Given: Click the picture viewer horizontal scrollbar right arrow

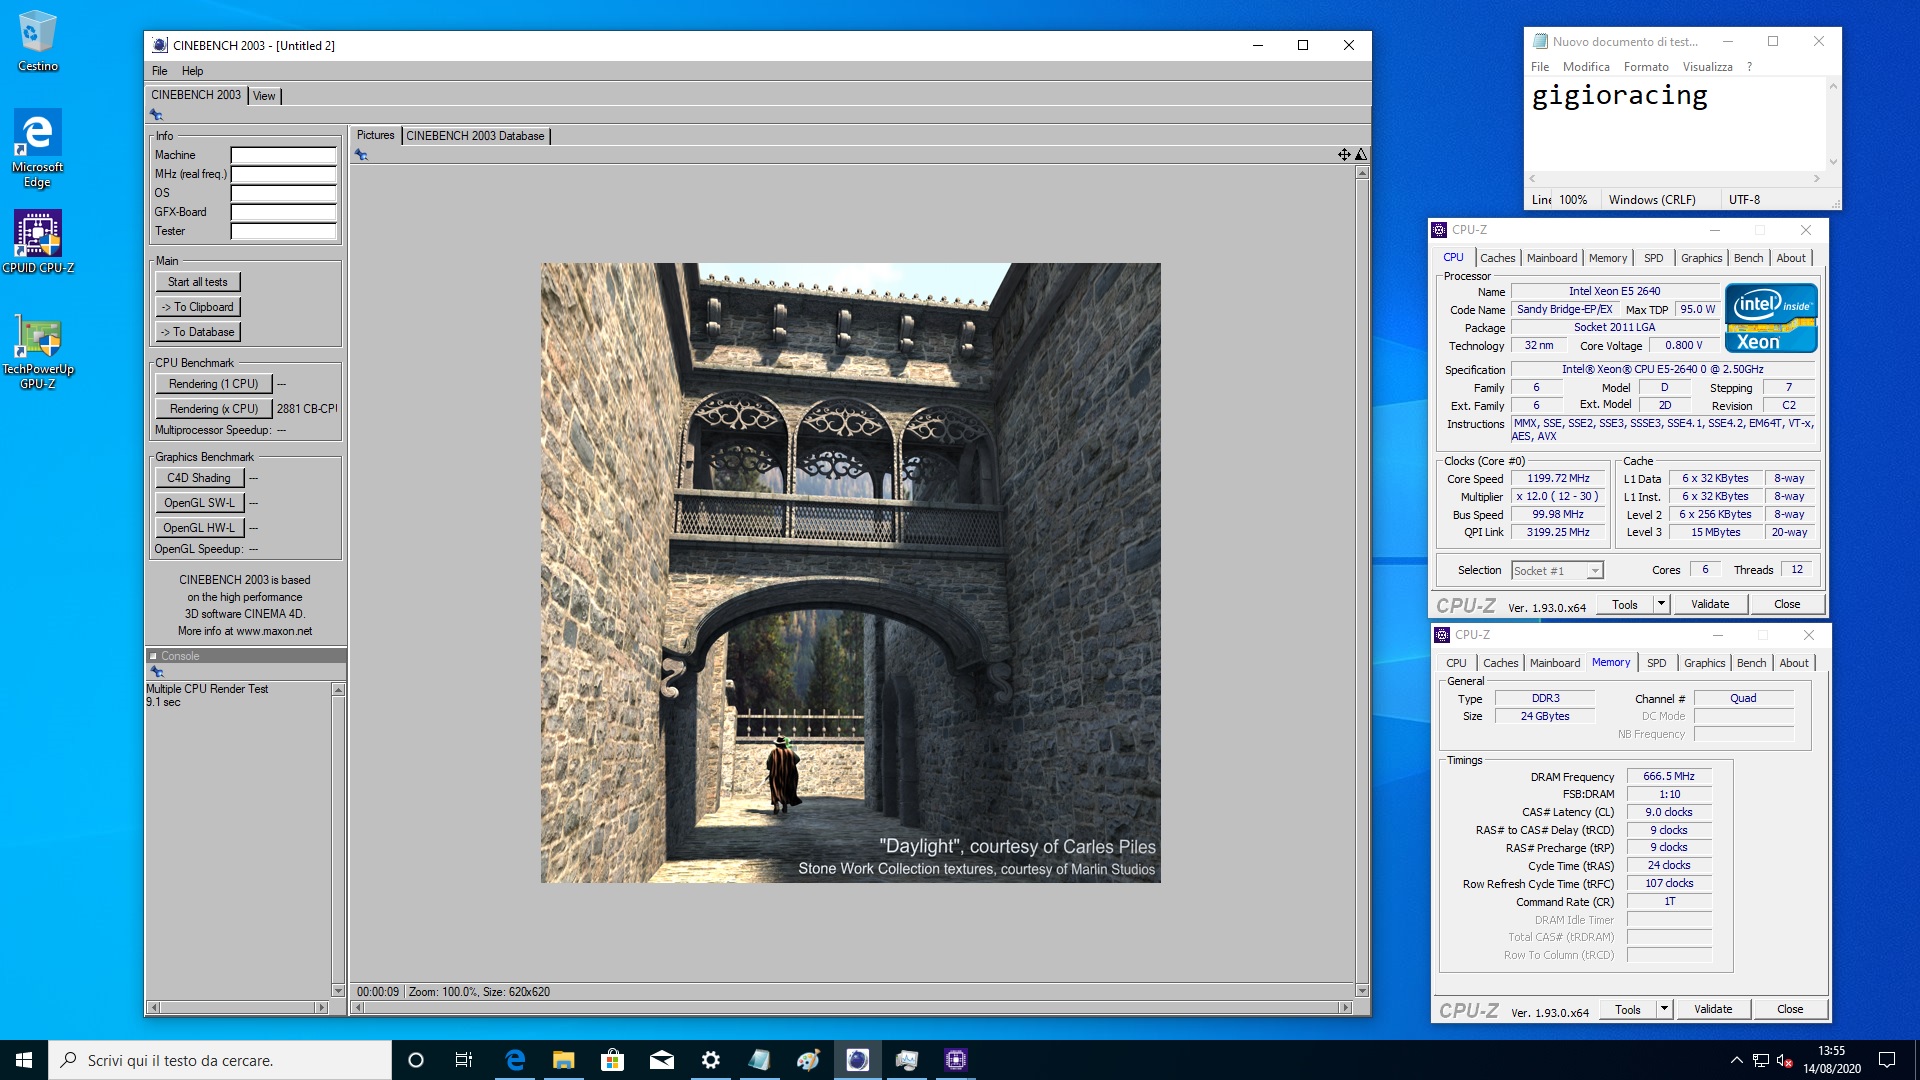Looking at the screenshot, I should coord(1344,1008).
